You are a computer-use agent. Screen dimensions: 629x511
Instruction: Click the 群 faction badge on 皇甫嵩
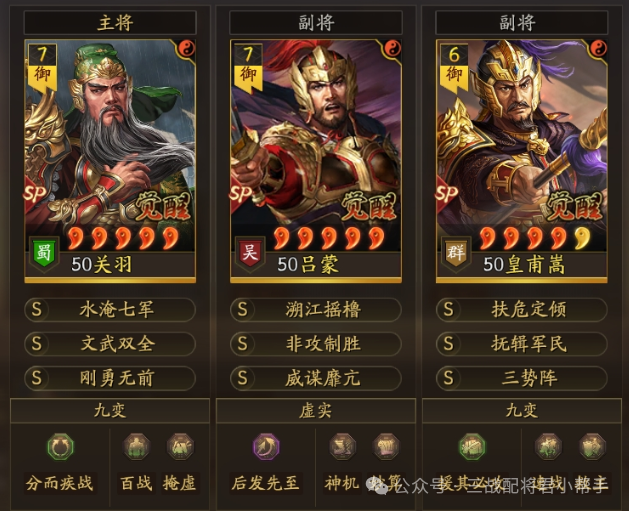pyautogui.click(x=456, y=253)
